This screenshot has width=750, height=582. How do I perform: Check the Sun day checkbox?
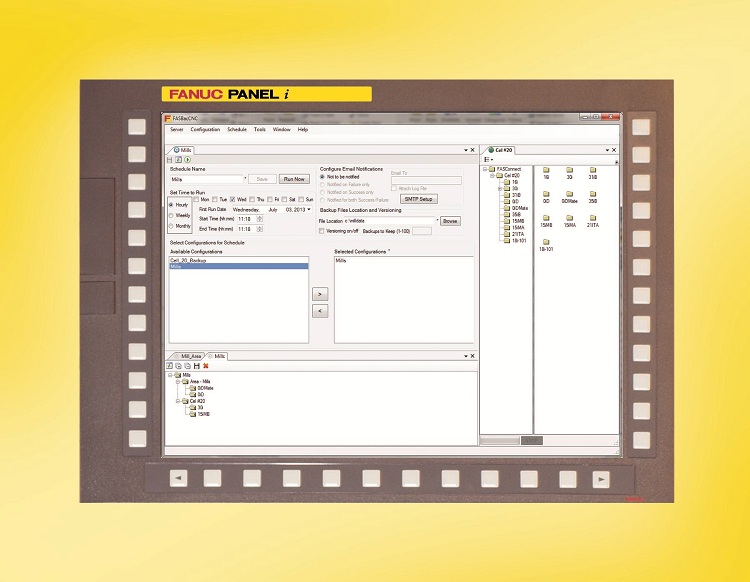[x=301, y=199]
